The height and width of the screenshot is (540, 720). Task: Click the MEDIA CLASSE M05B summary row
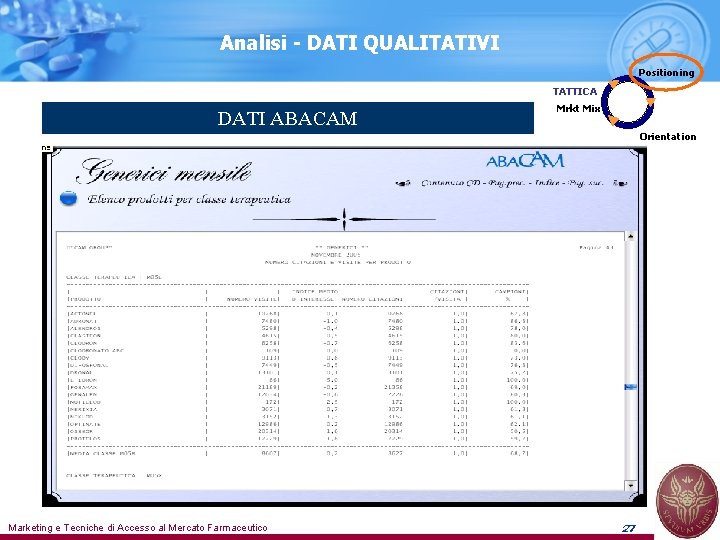click(x=298, y=453)
